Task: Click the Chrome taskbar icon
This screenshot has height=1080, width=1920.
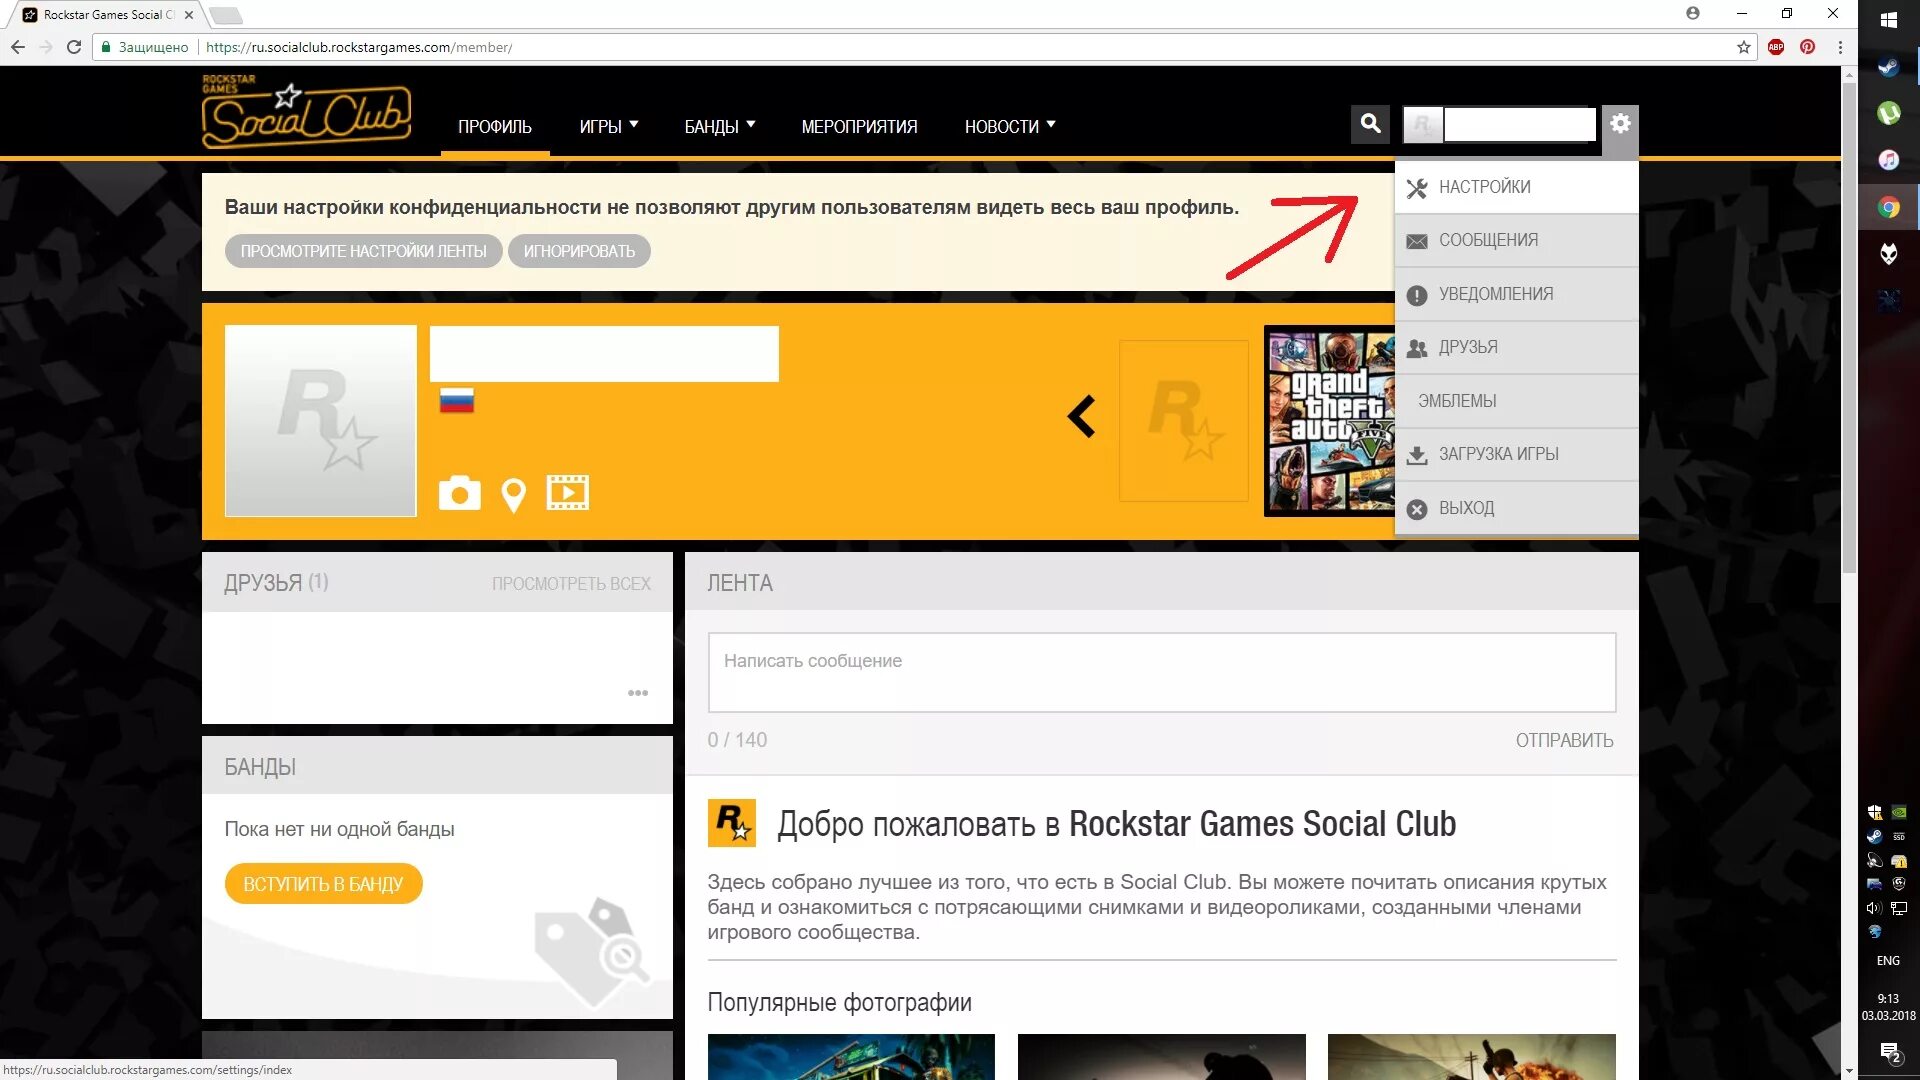Action: point(1889,207)
